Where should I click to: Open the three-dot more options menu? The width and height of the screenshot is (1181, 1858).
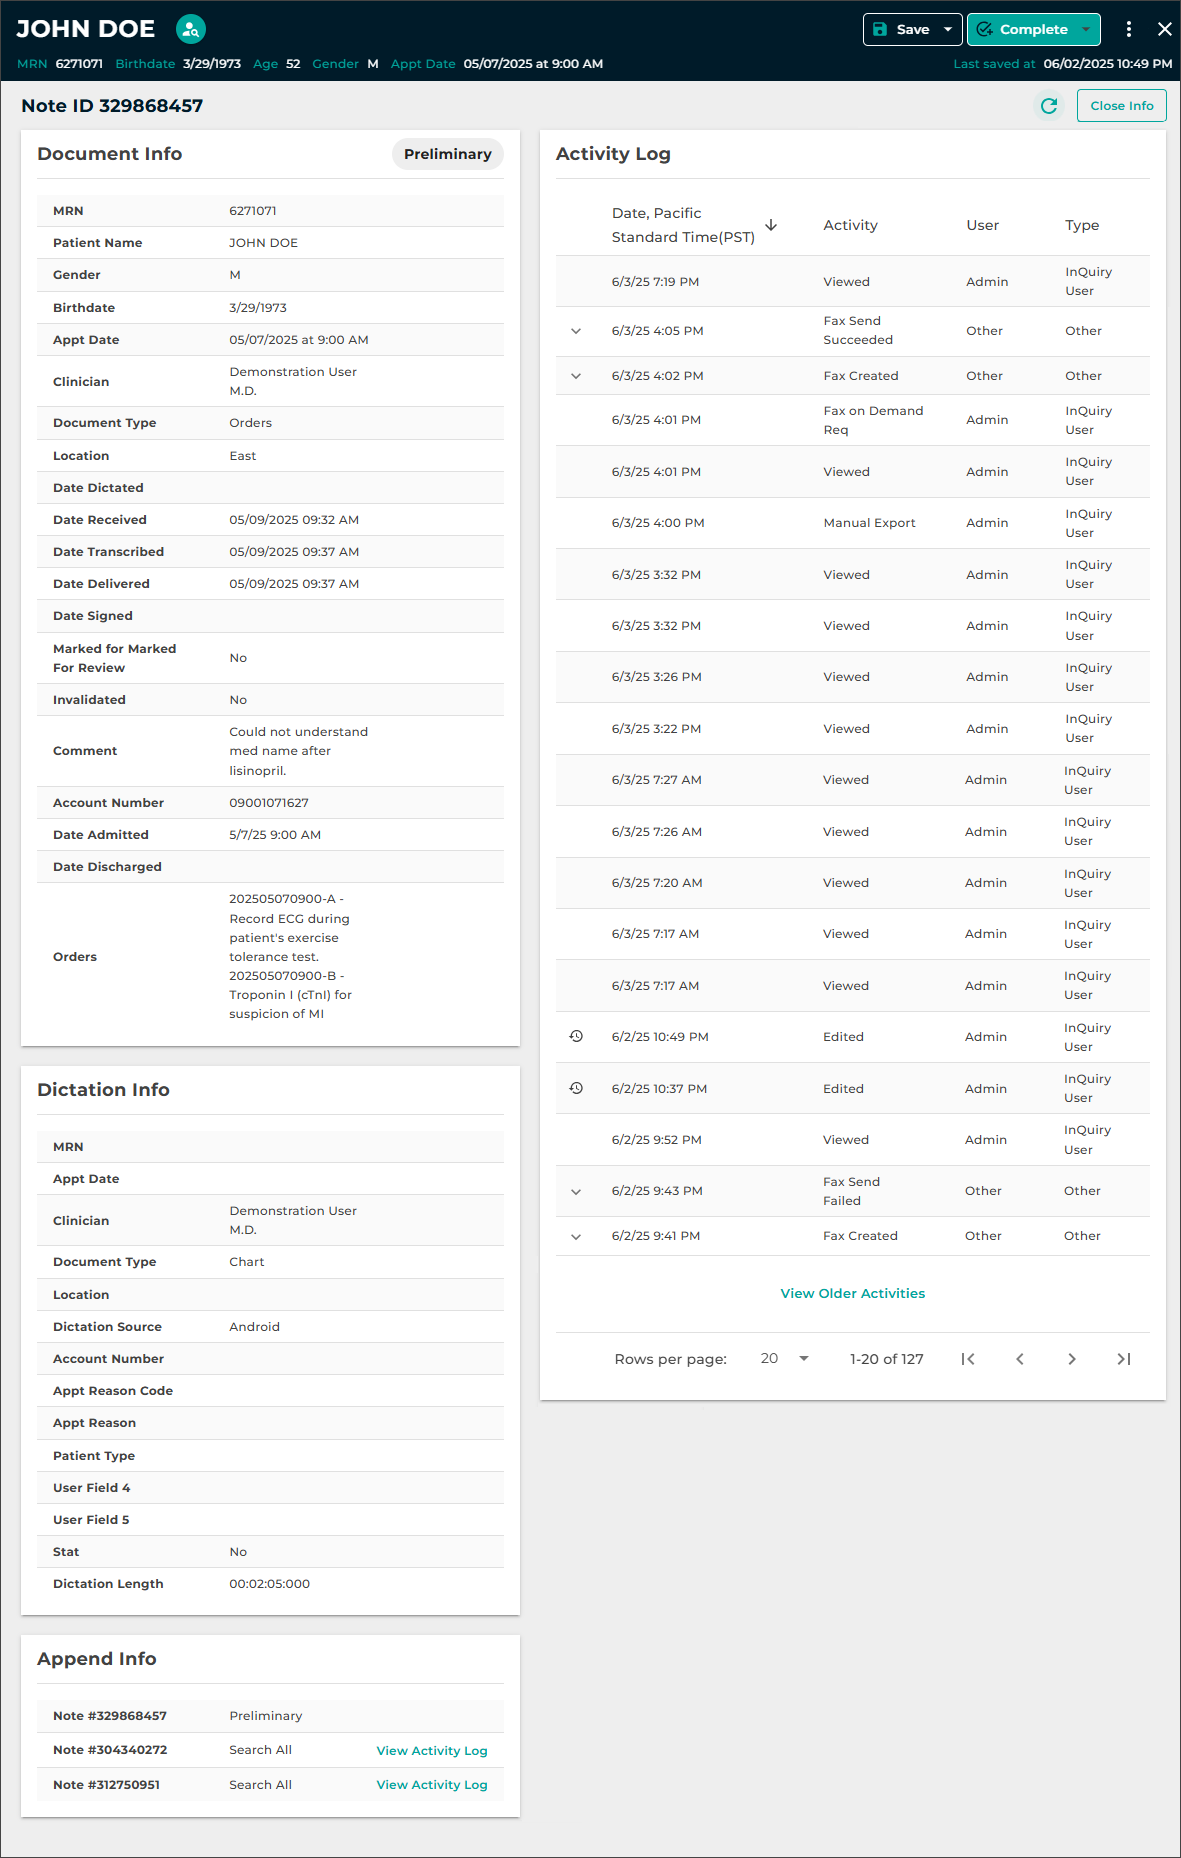1128,29
